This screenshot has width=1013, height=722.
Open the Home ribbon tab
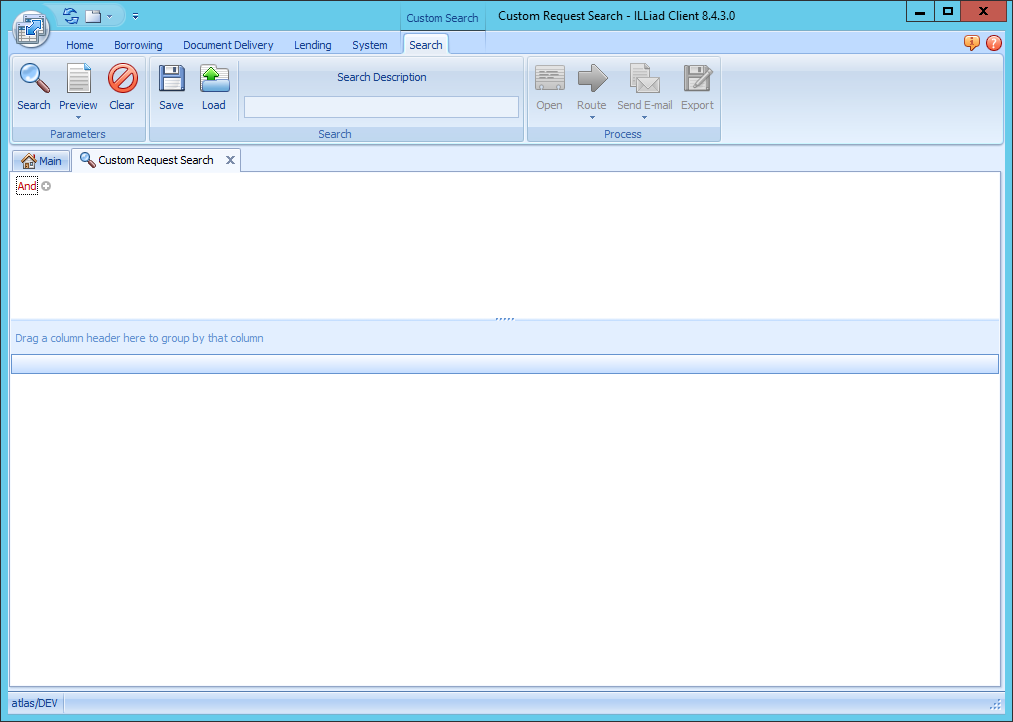pyautogui.click(x=79, y=45)
